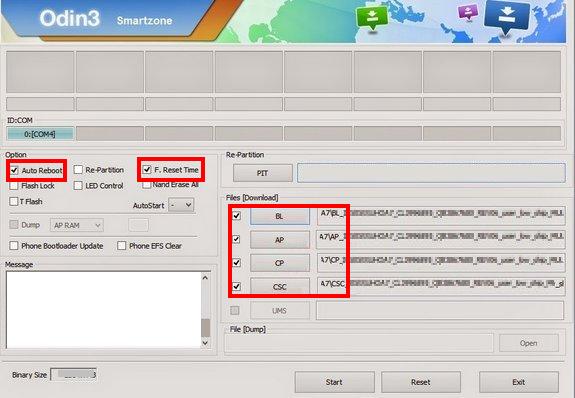This screenshot has width=575, height=398.
Task: Click the Reset button
Action: pos(421,382)
